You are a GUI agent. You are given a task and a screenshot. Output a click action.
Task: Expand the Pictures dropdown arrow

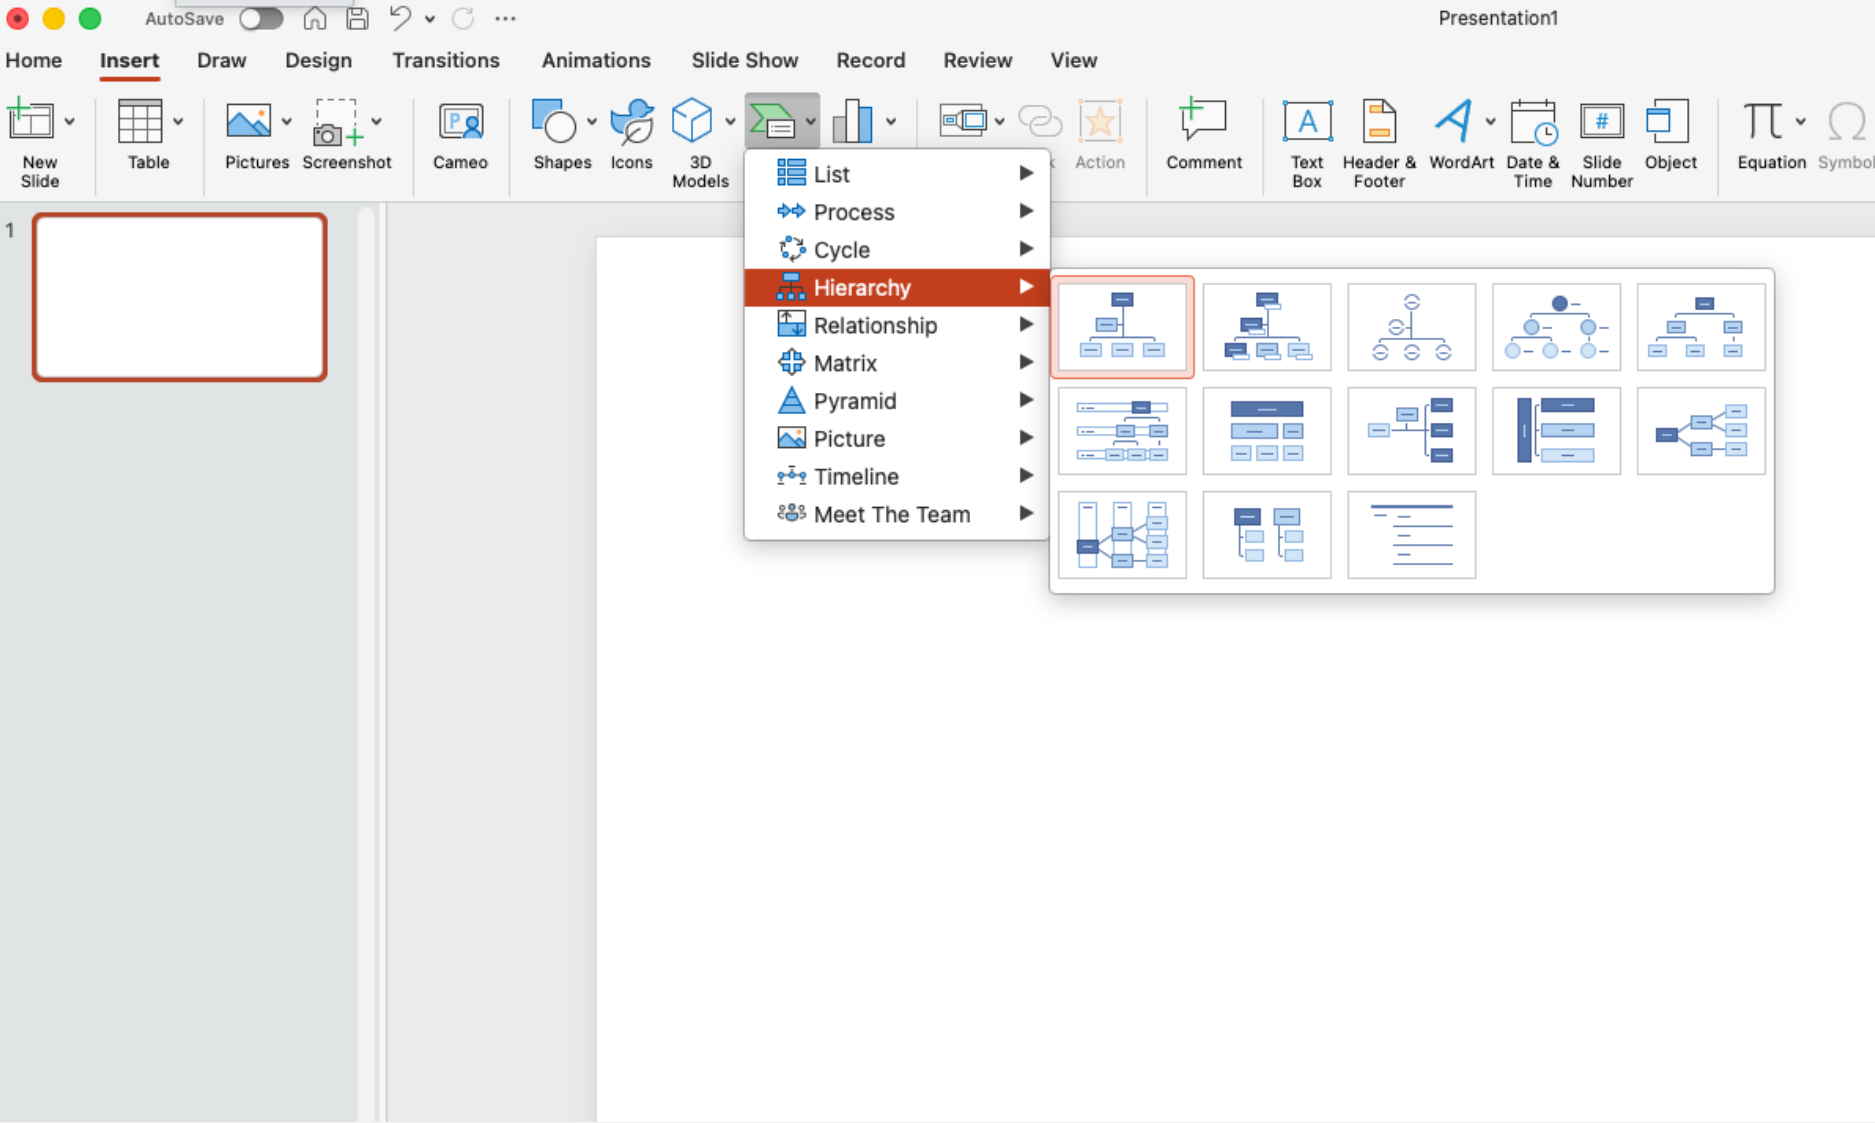(286, 122)
